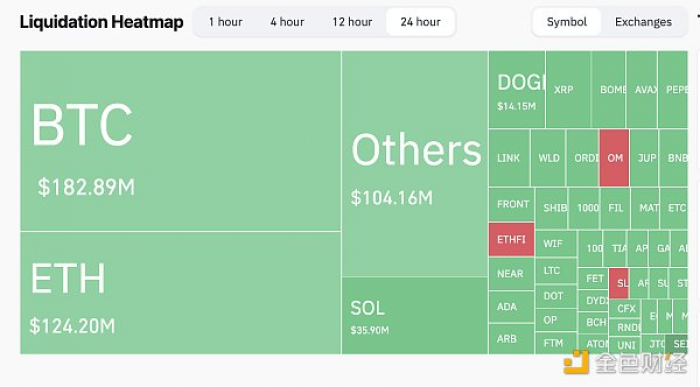Open the ETH $124.20M tile

[180, 293]
